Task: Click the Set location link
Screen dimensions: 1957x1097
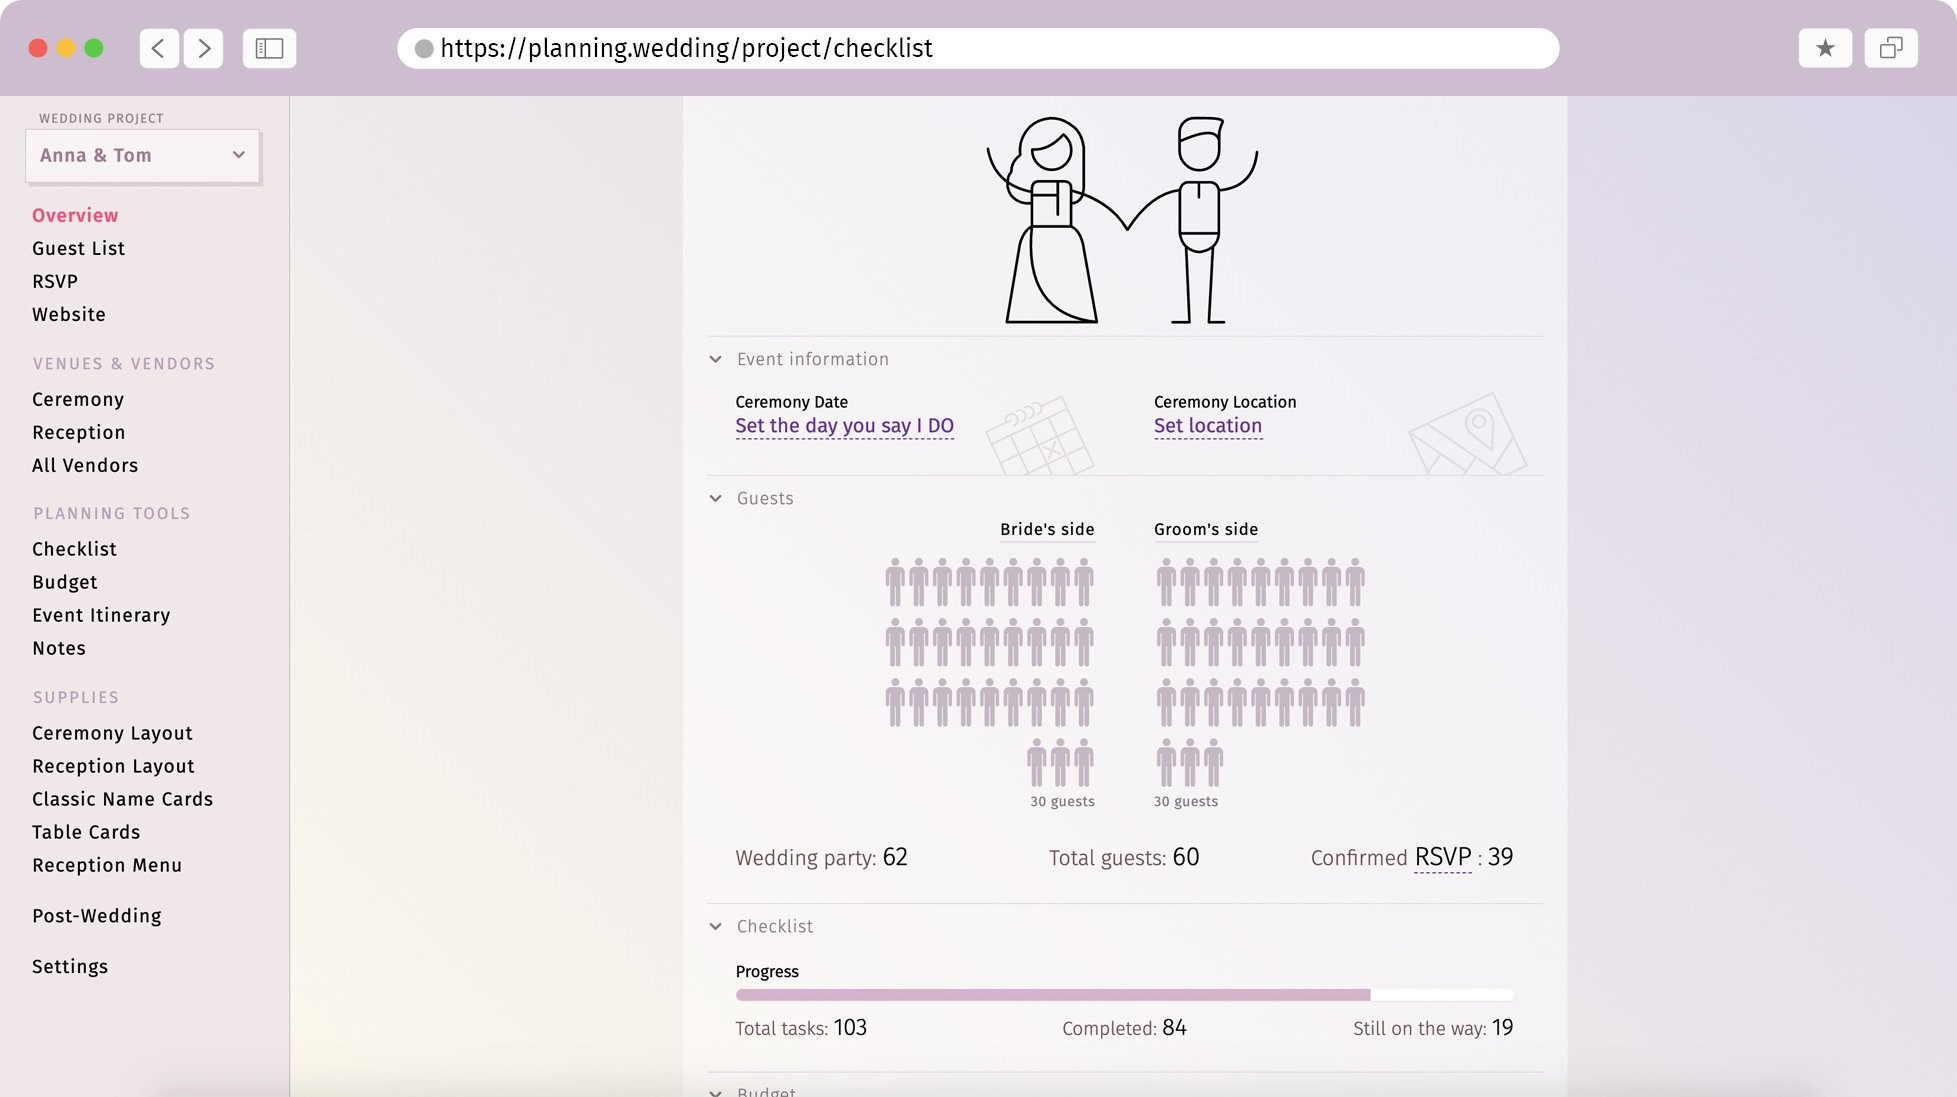Action: click(x=1207, y=426)
